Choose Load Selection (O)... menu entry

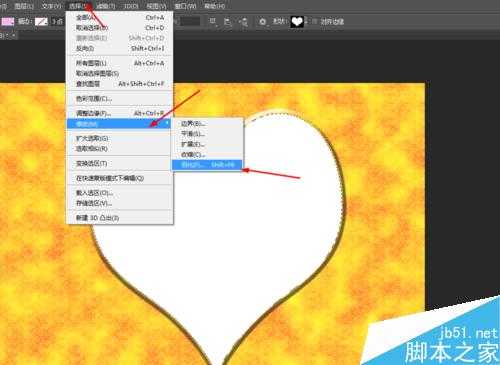click(x=120, y=193)
